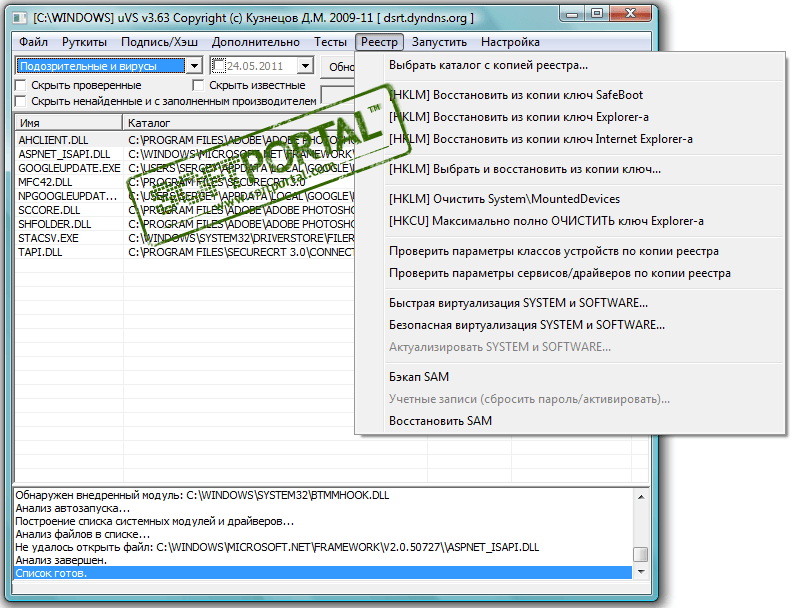Image resolution: width=792 pixels, height=608 pixels.
Task: Select HKCU ОЧИСТИТЬ ключ Explorer-а entry
Action: pos(546,221)
